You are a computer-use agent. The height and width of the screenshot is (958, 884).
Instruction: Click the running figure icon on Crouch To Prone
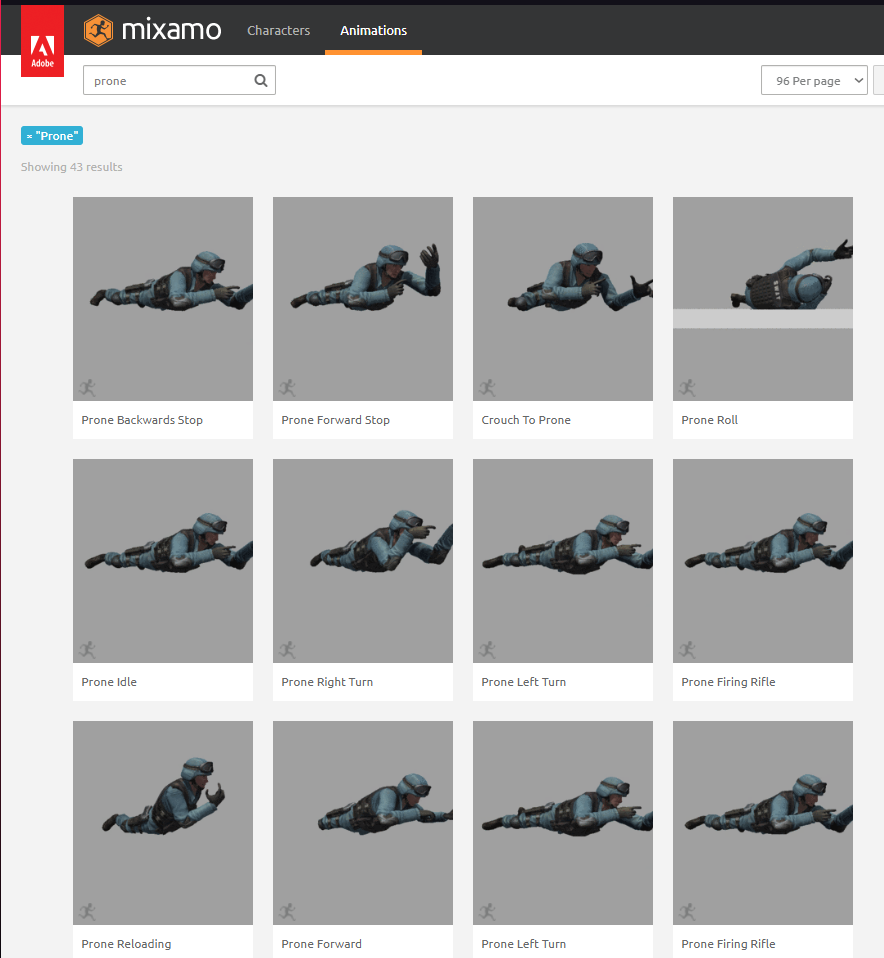pos(486,387)
